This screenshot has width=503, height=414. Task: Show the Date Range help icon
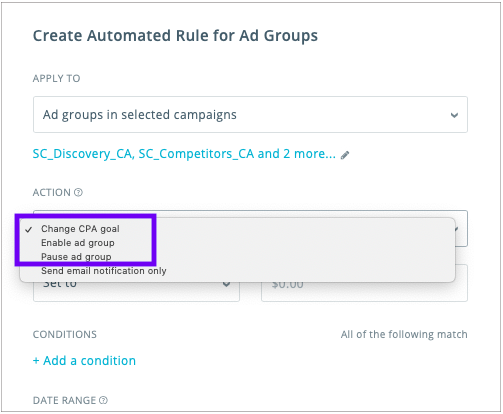click(x=104, y=400)
